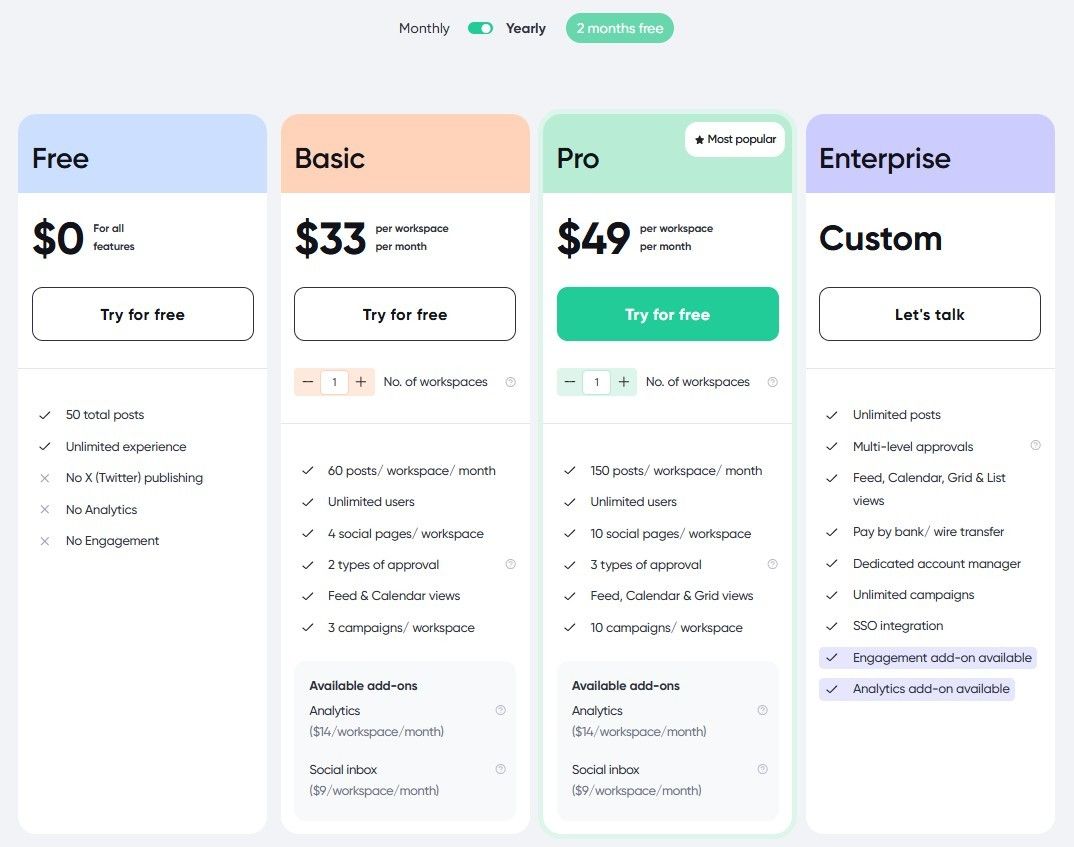
Task: Select the Basic workspace number input field
Action: pyautogui.click(x=335, y=381)
